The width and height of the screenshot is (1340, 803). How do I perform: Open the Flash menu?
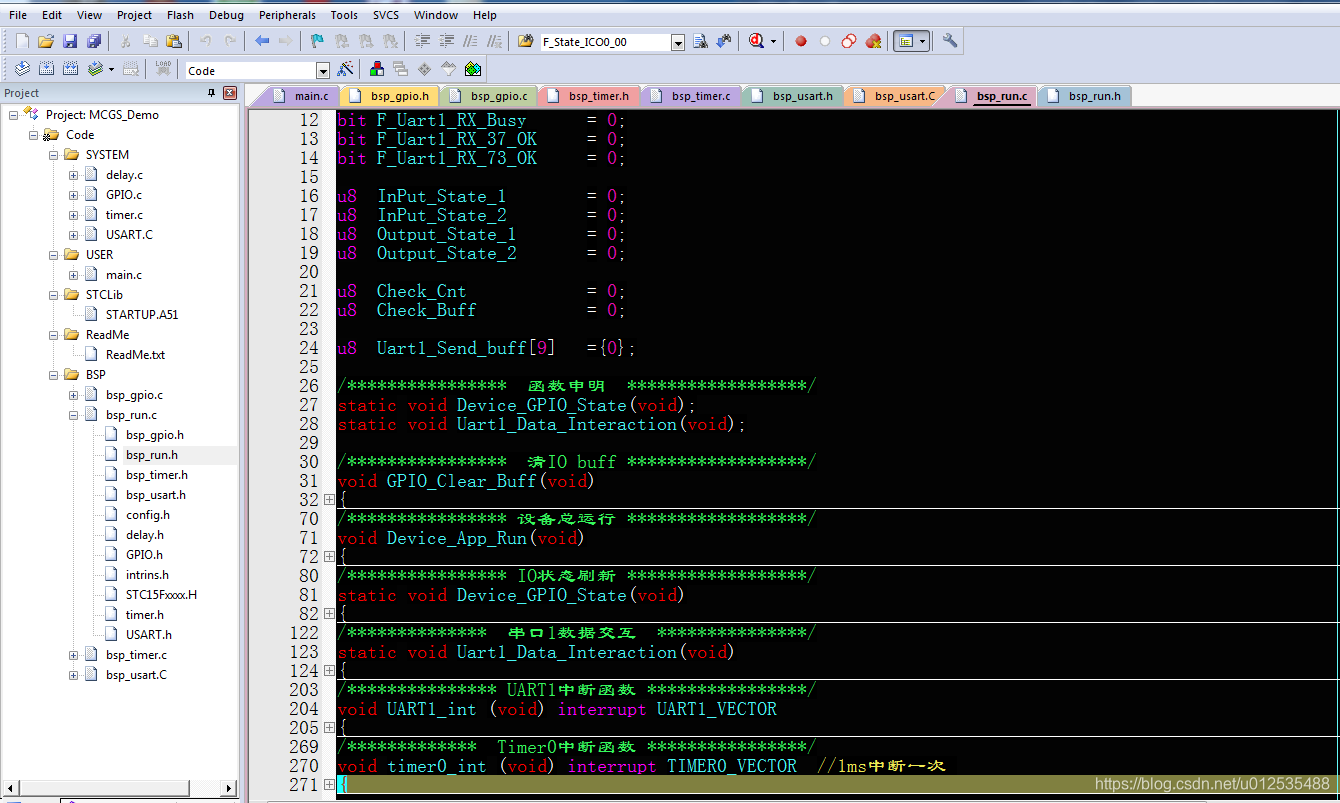[x=181, y=15]
